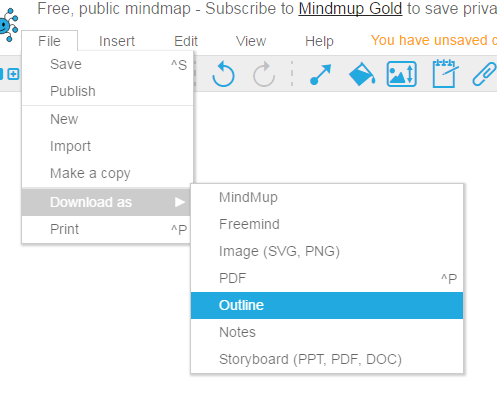Click the undo arrow icon
Viewport: 497px width, 393px height.
point(223,74)
